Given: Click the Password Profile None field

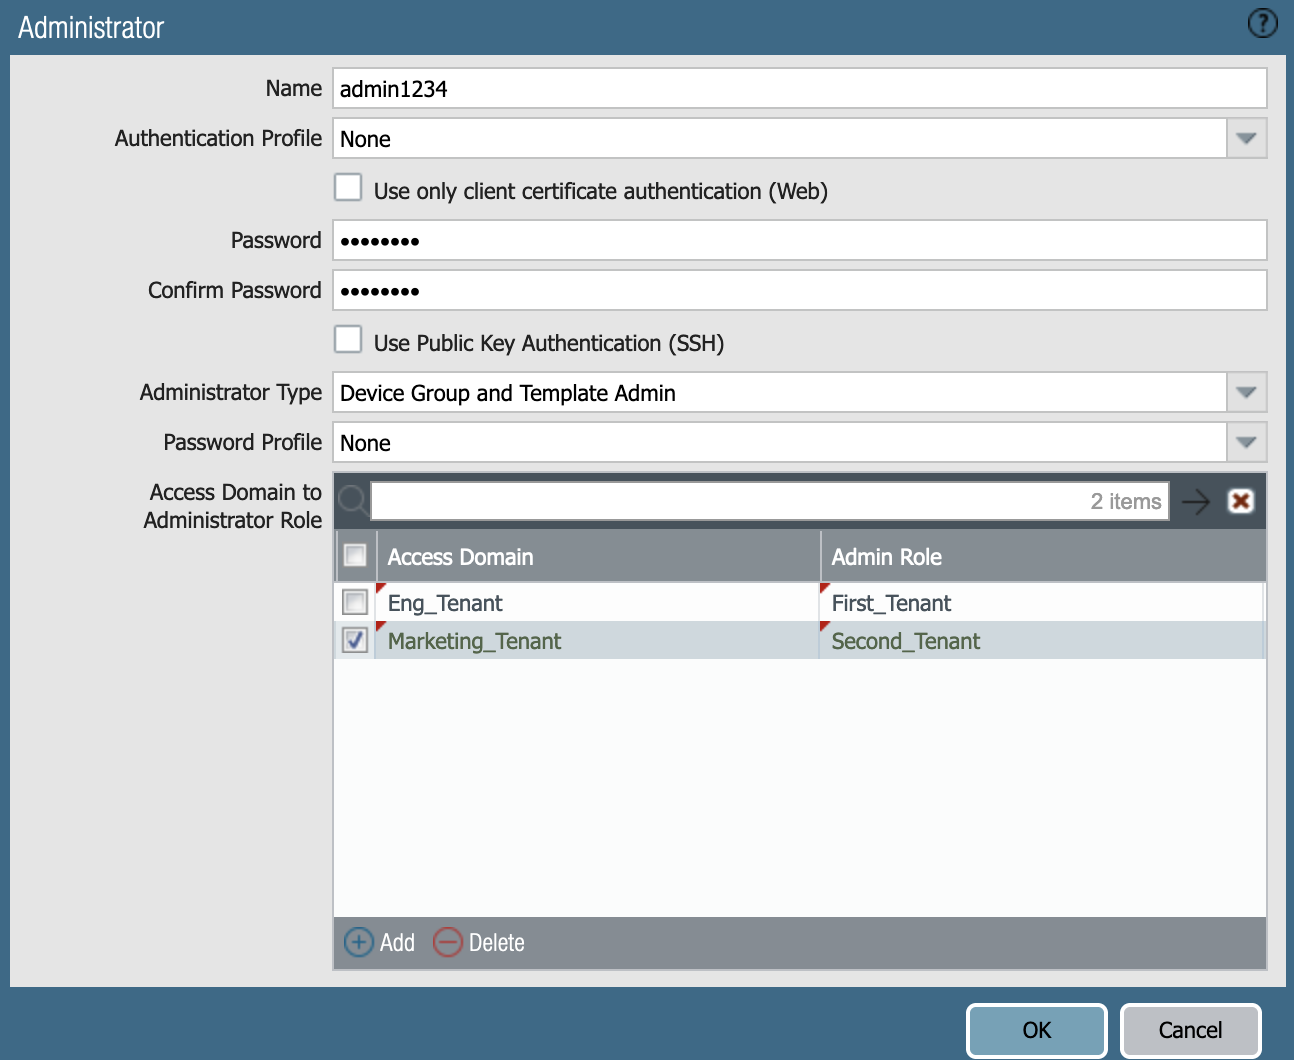Looking at the screenshot, I should click(x=780, y=442).
